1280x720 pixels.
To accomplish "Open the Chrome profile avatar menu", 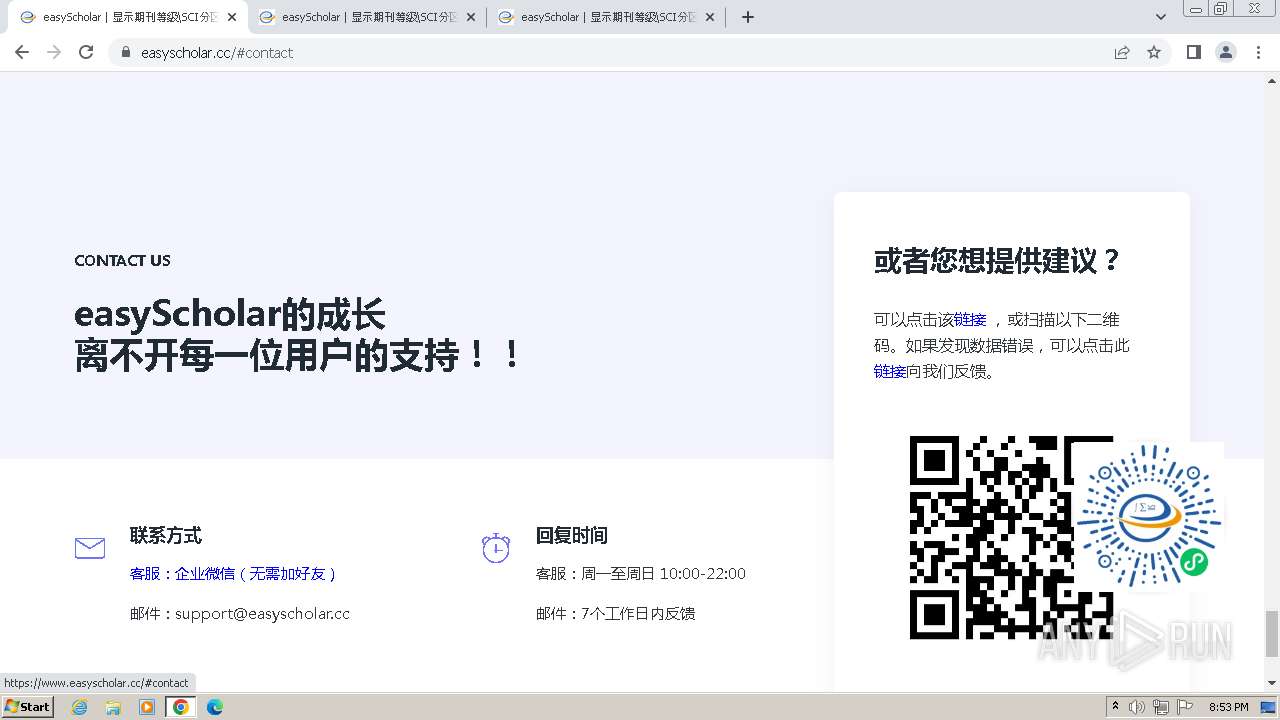I will (x=1226, y=52).
